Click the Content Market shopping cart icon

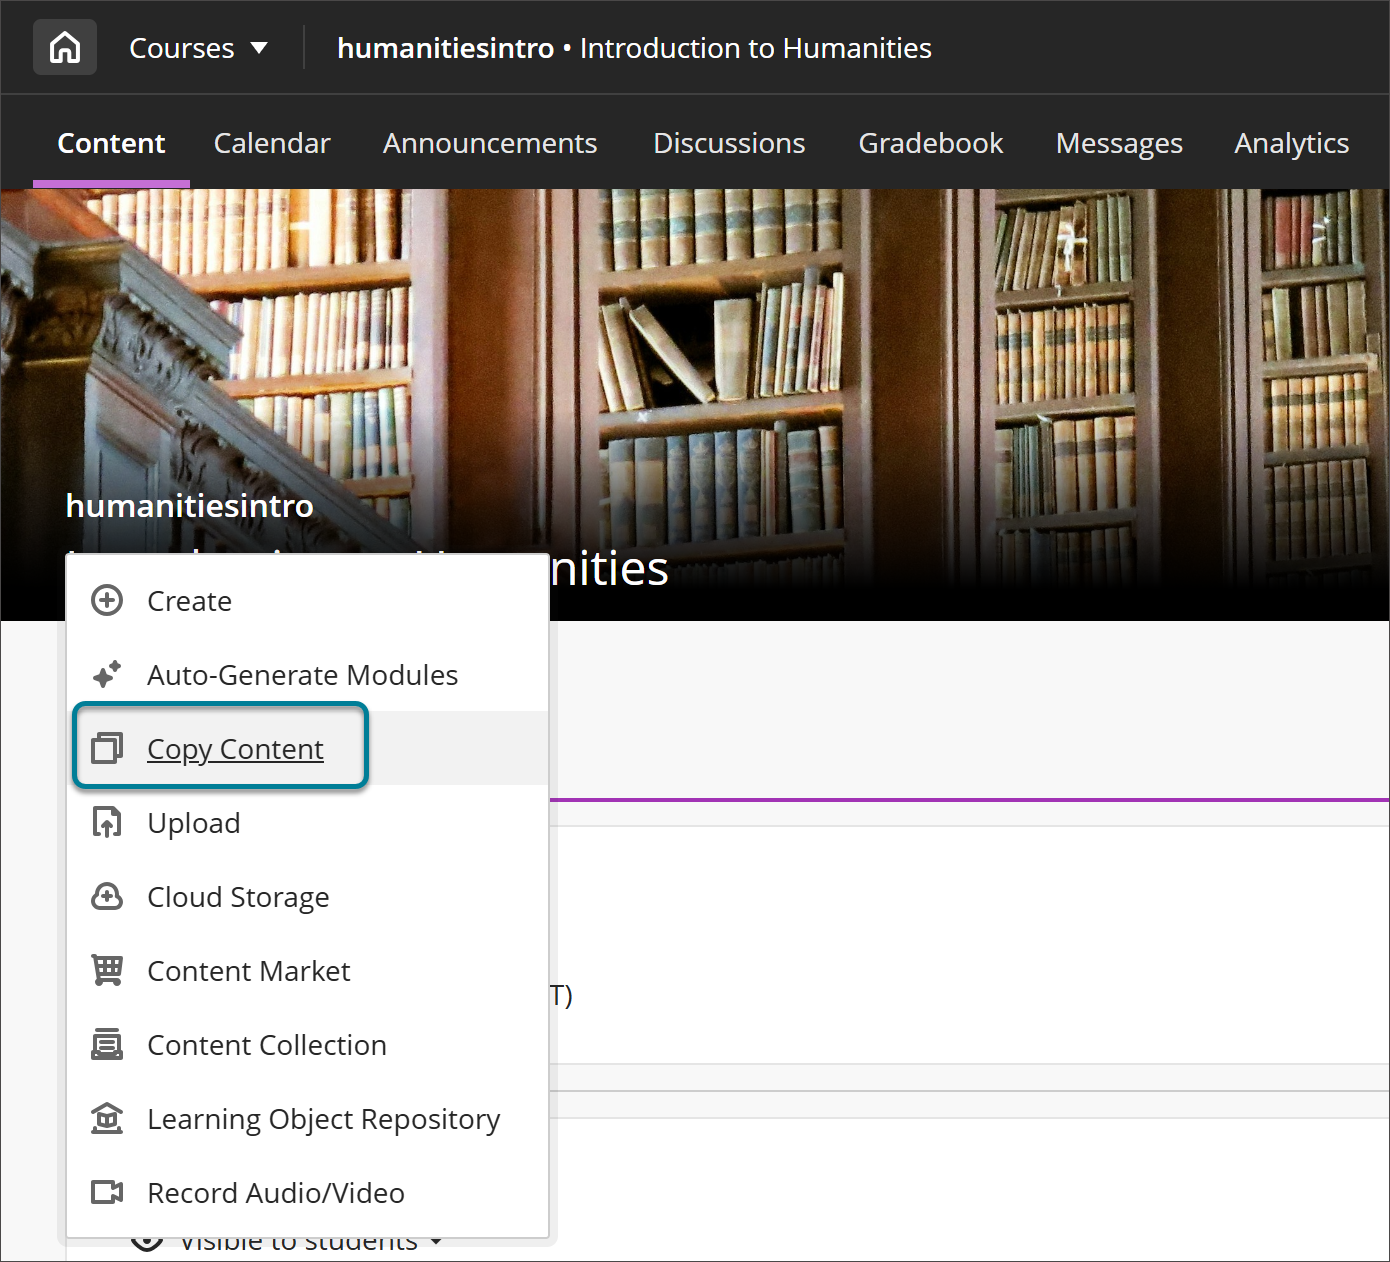coord(106,970)
